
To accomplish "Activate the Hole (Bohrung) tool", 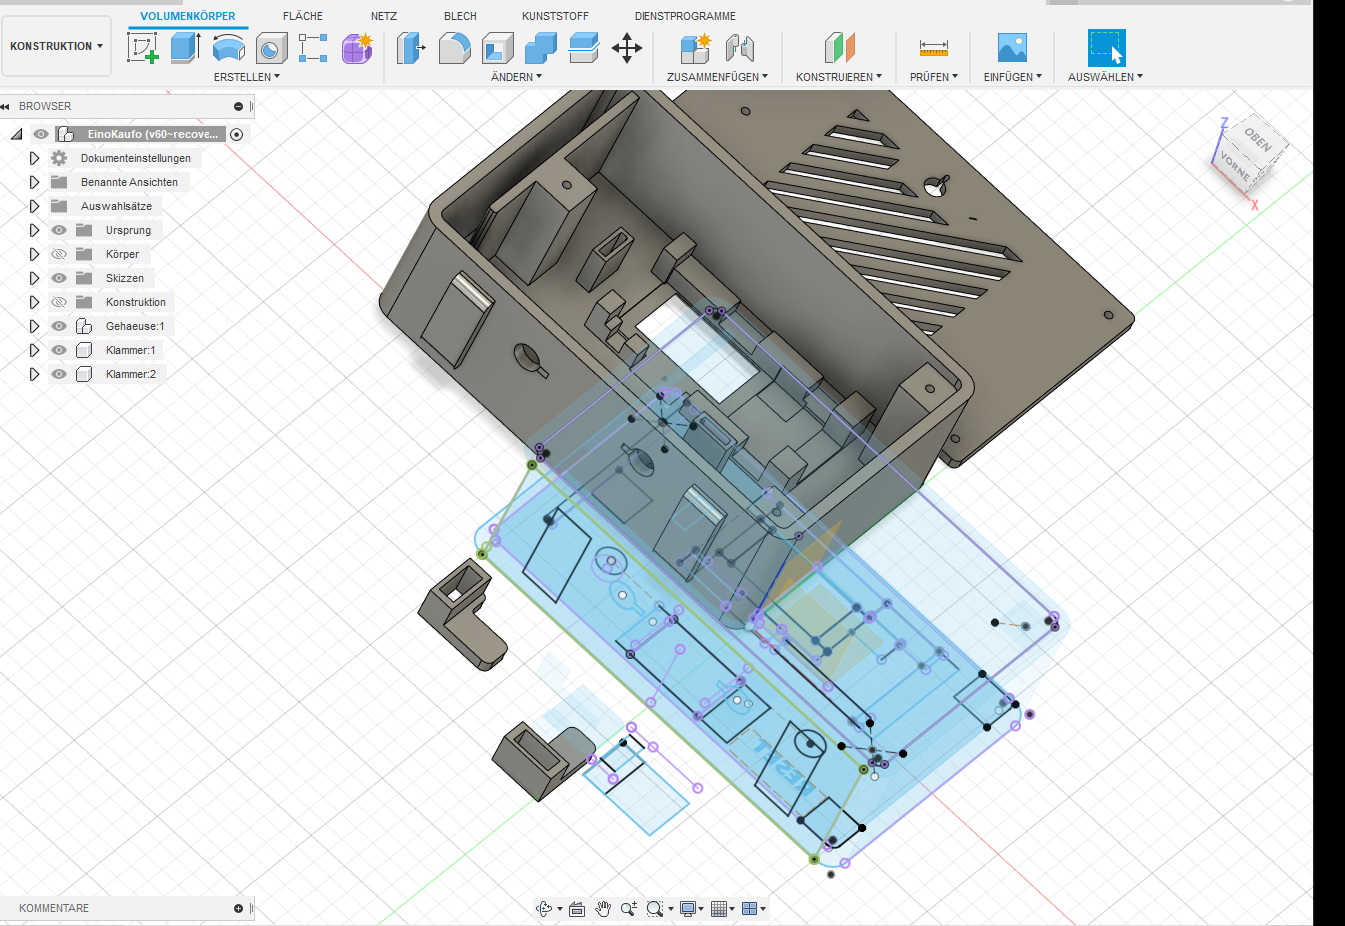I will click(x=271, y=47).
